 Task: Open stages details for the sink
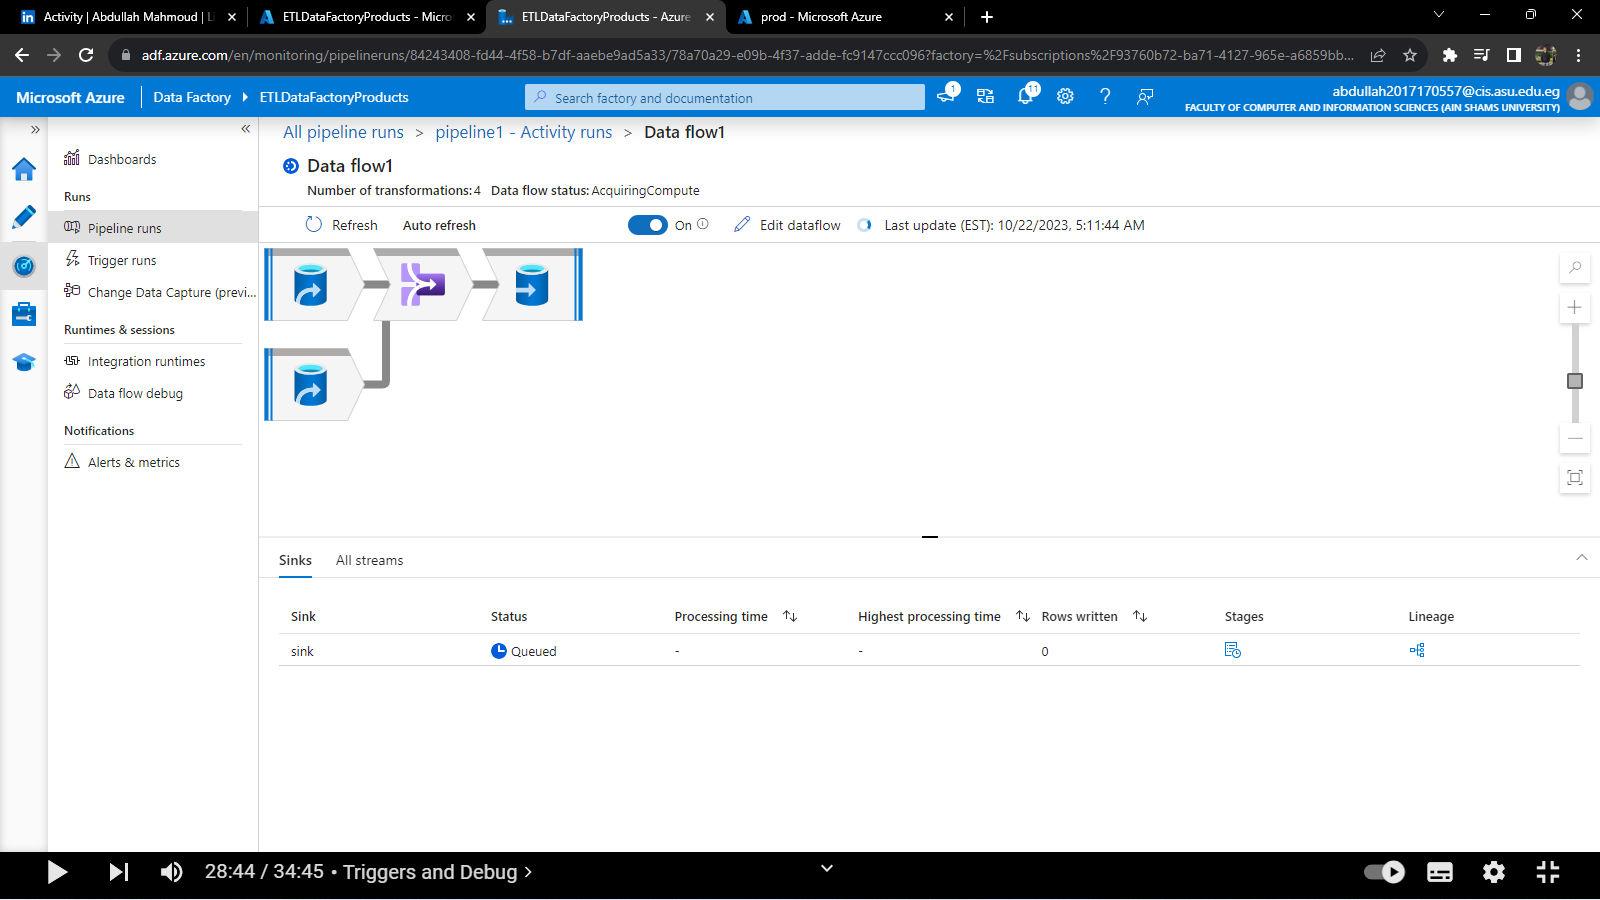coord(1233,650)
